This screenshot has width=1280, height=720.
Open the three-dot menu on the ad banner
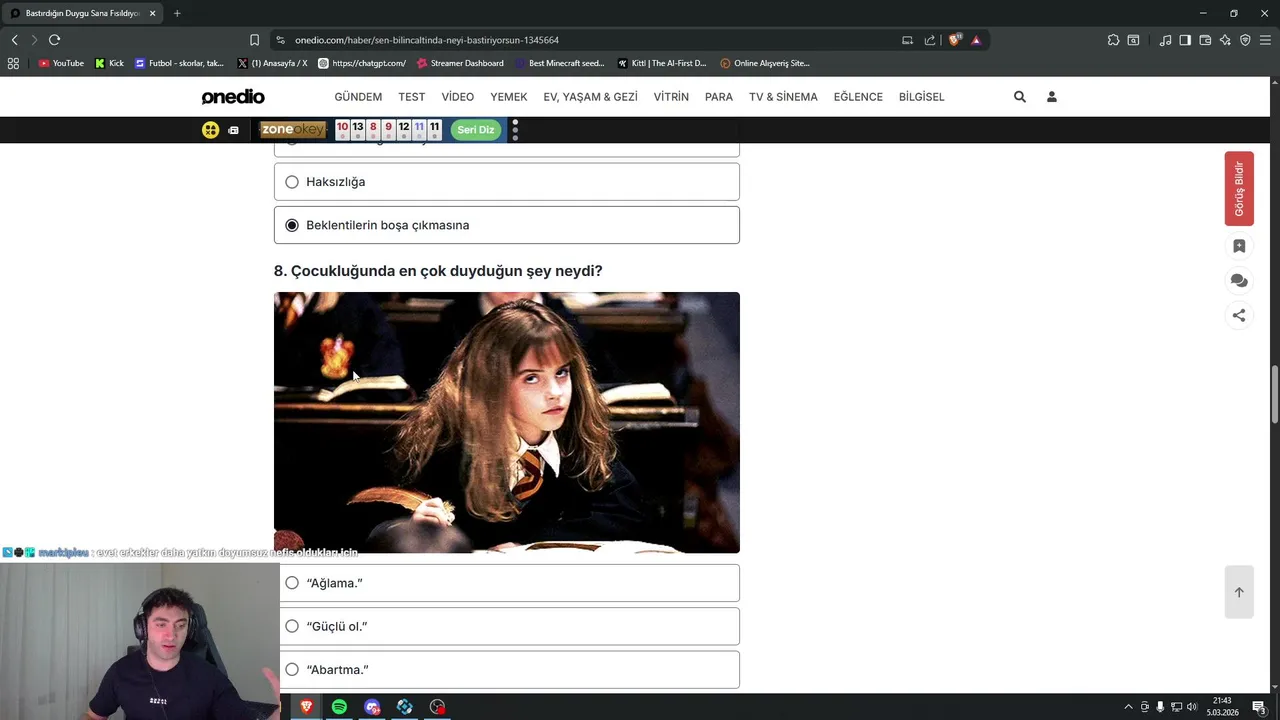515,130
